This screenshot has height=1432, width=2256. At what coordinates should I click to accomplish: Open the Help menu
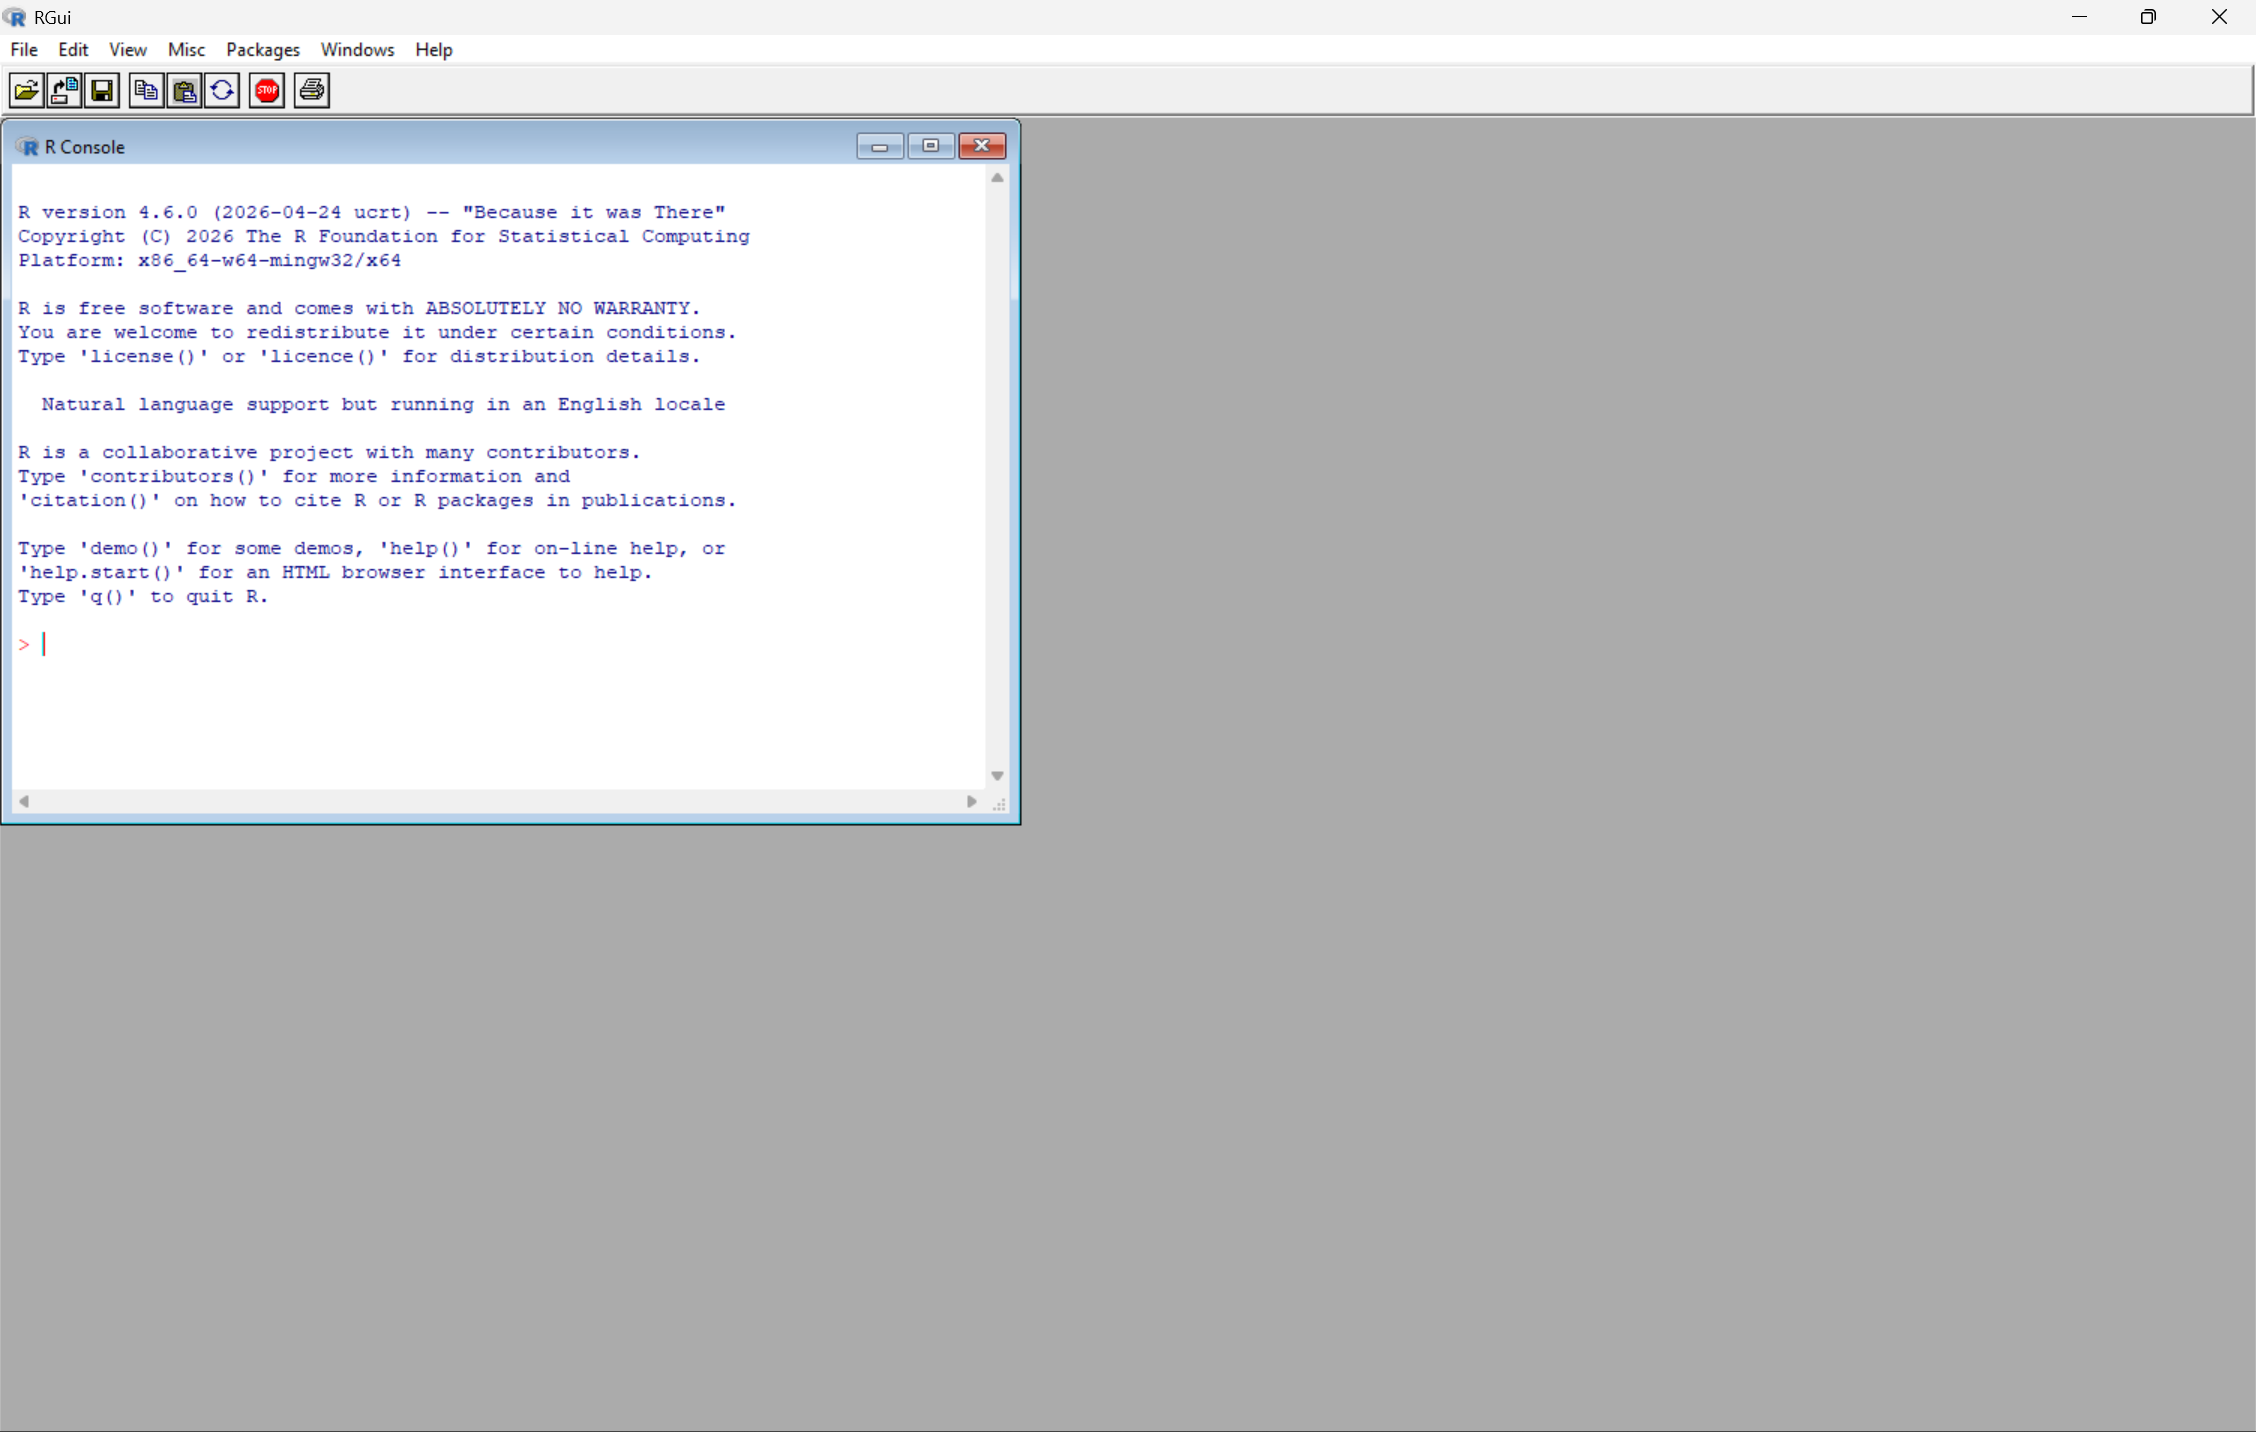click(434, 50)
